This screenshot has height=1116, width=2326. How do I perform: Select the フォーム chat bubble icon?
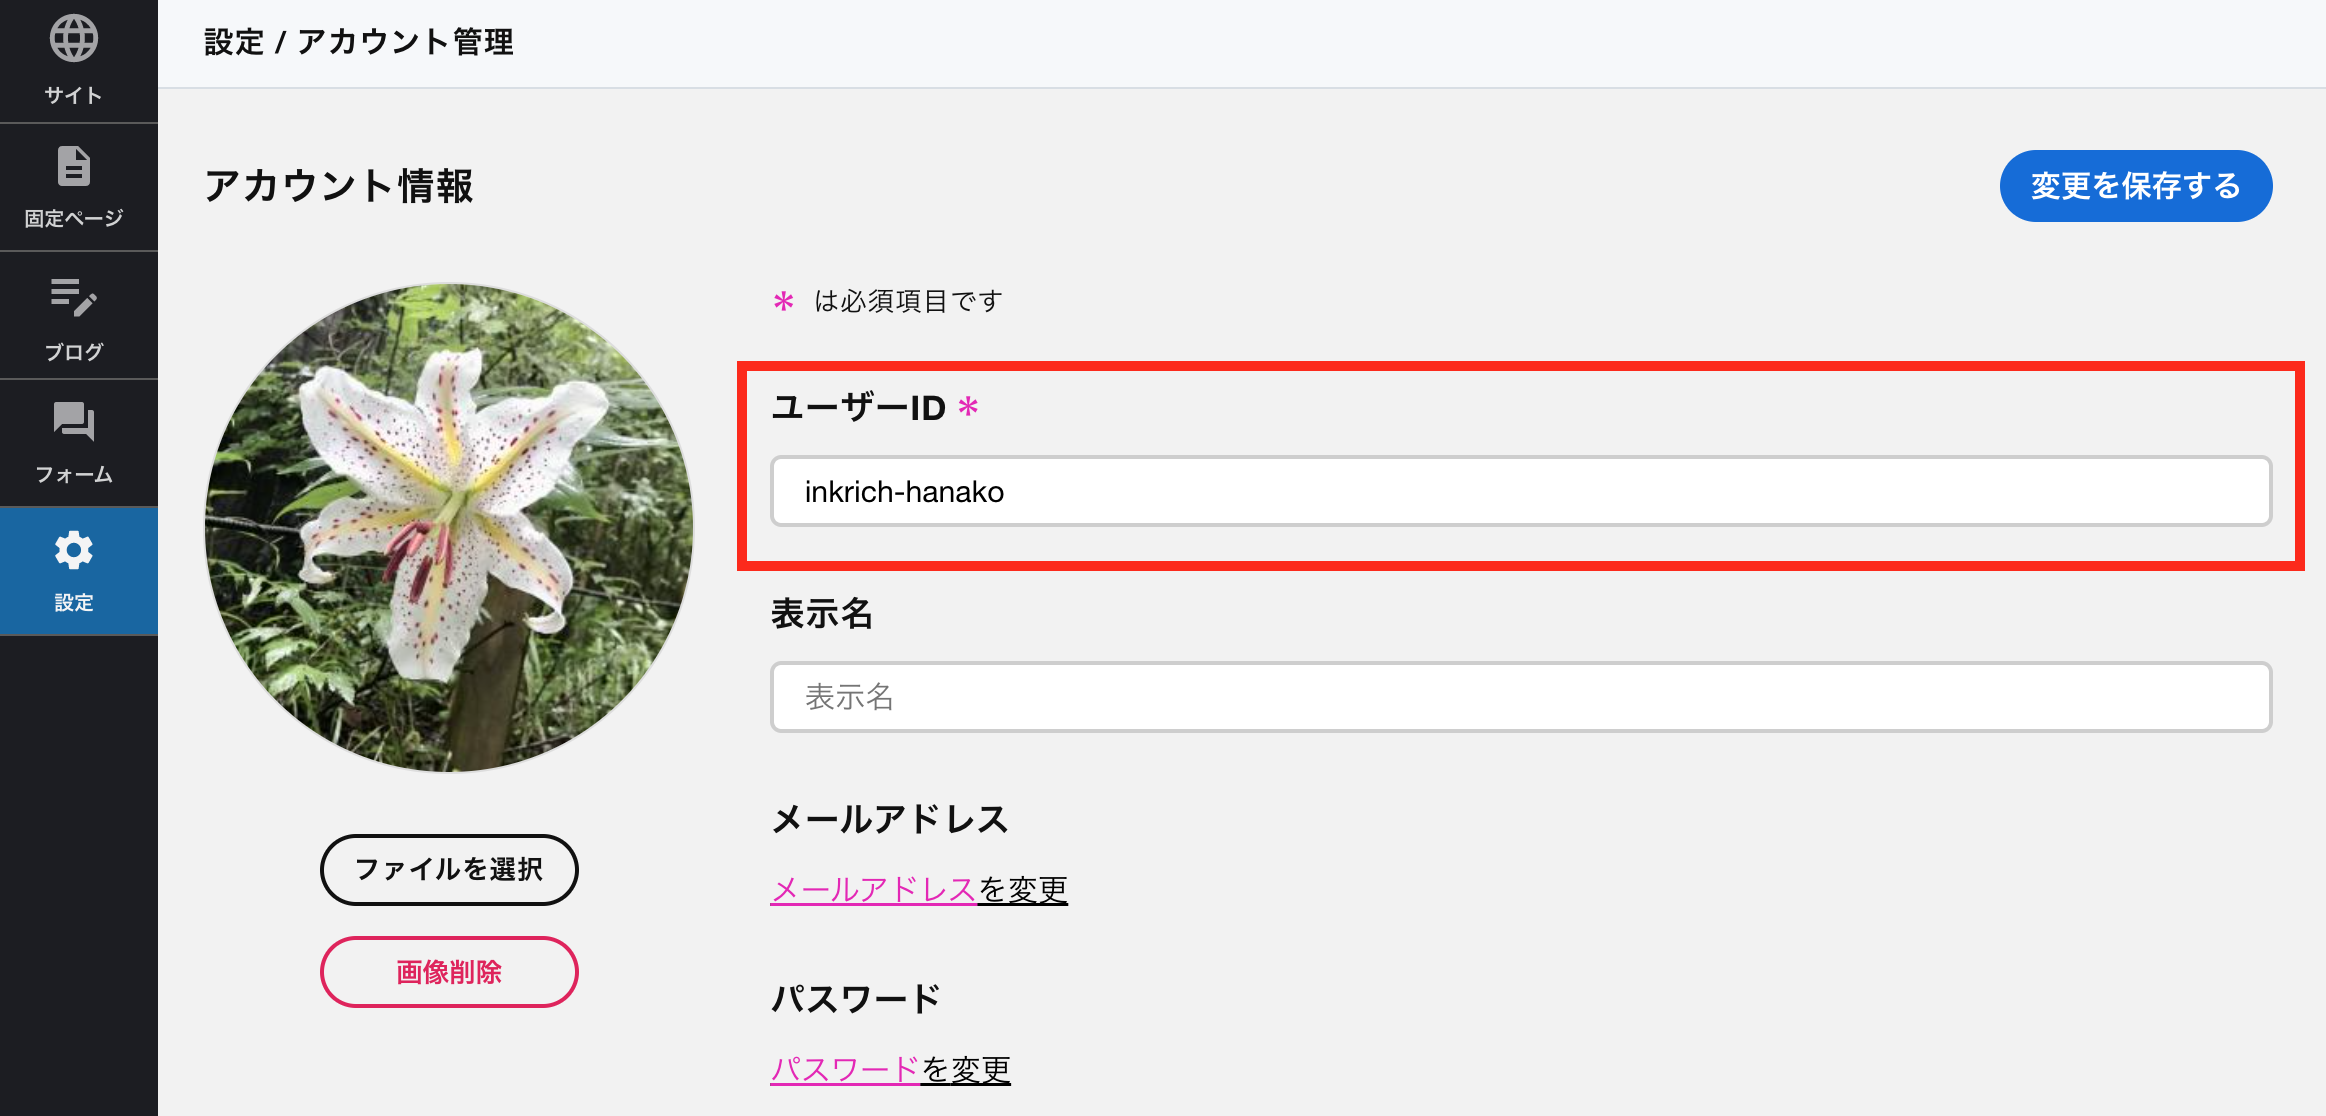pyautogui.click(x=74, y=421)
